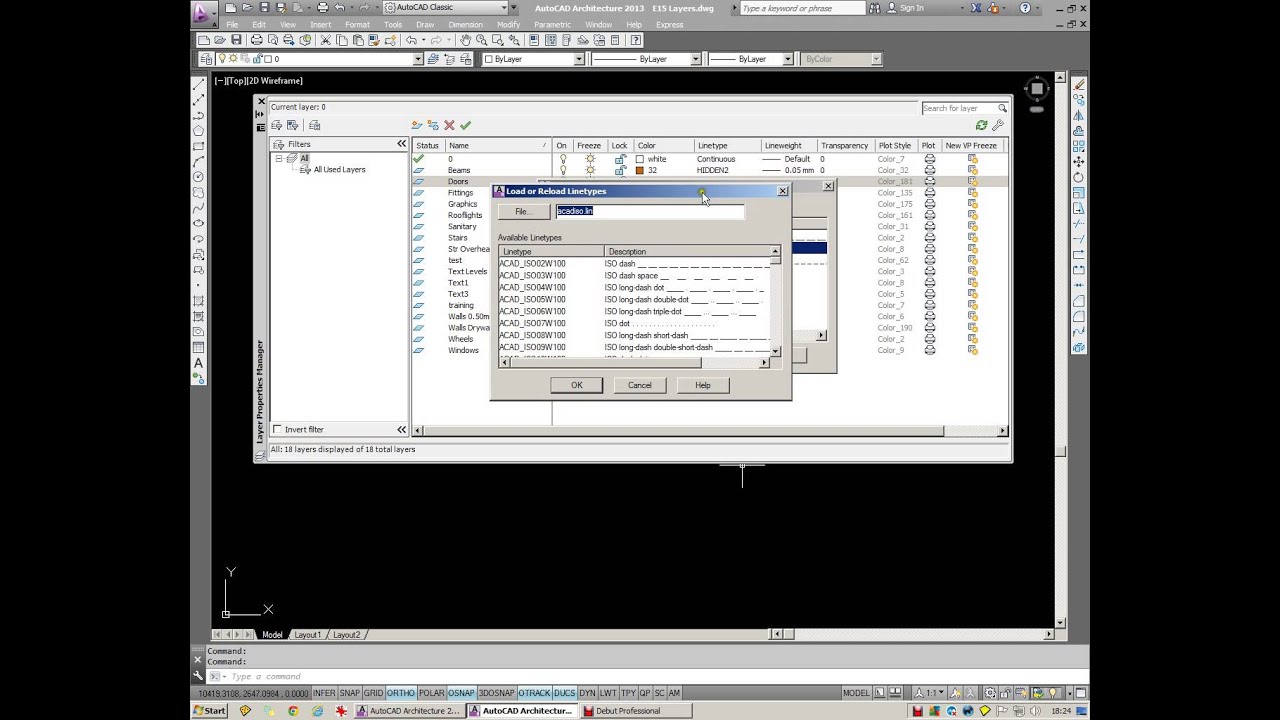Viewport: 1280px width, 720px height.
Task: Toggle OTRACK in status bar
Action: point(535,693)
